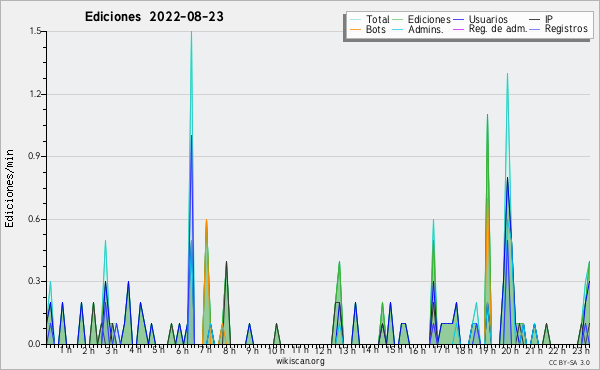Click the 'CC BY-SA 3.0' license text

569,362
